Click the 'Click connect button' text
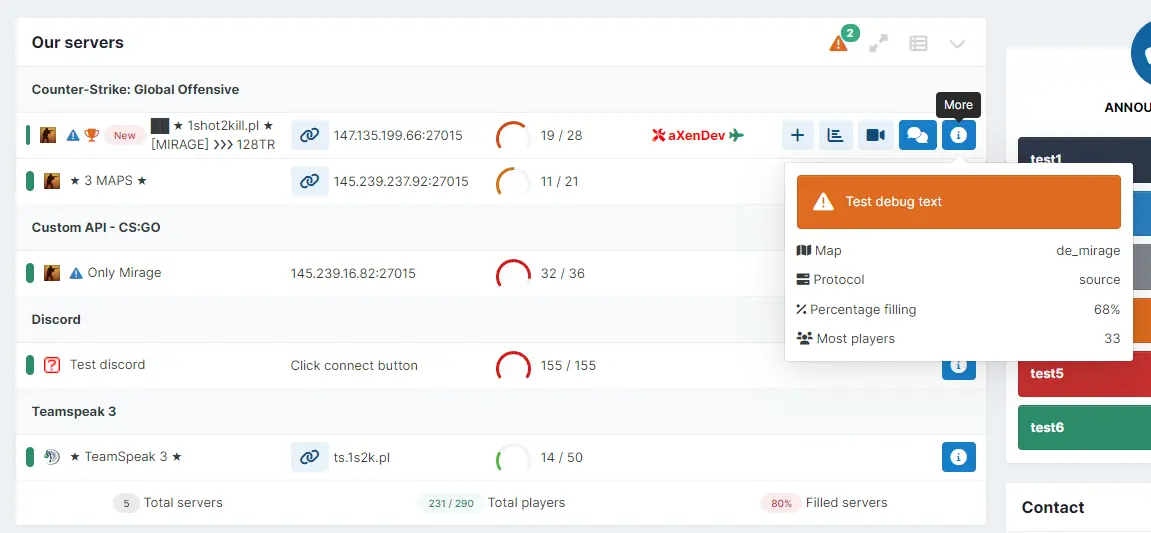 [x=354, y=366]
